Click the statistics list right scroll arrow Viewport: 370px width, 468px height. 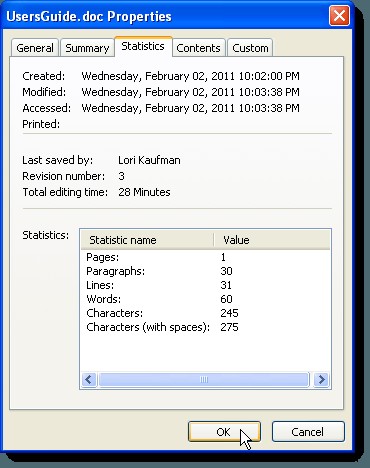tap(321, 379)
